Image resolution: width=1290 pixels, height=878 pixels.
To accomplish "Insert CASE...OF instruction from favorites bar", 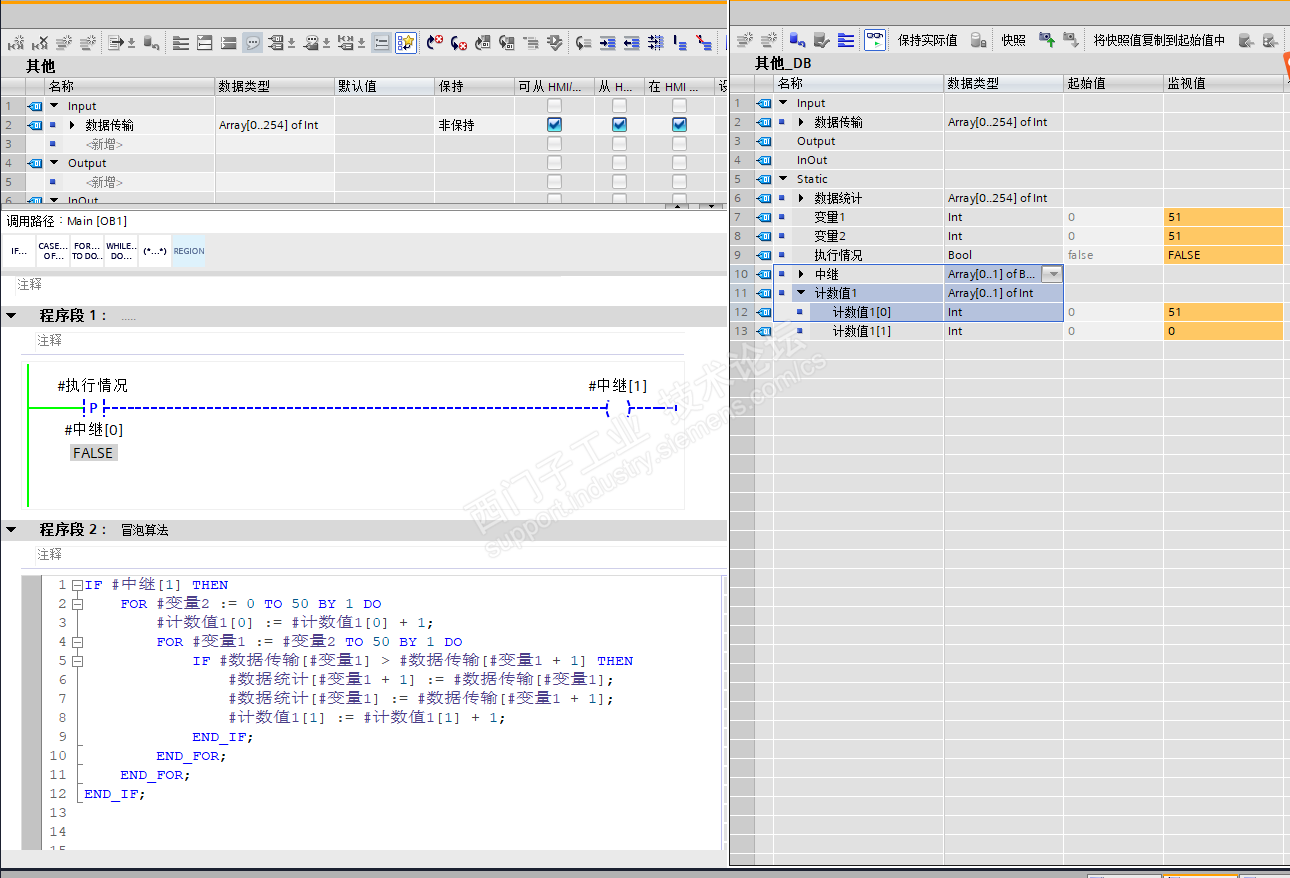I will tap(53, 251).
